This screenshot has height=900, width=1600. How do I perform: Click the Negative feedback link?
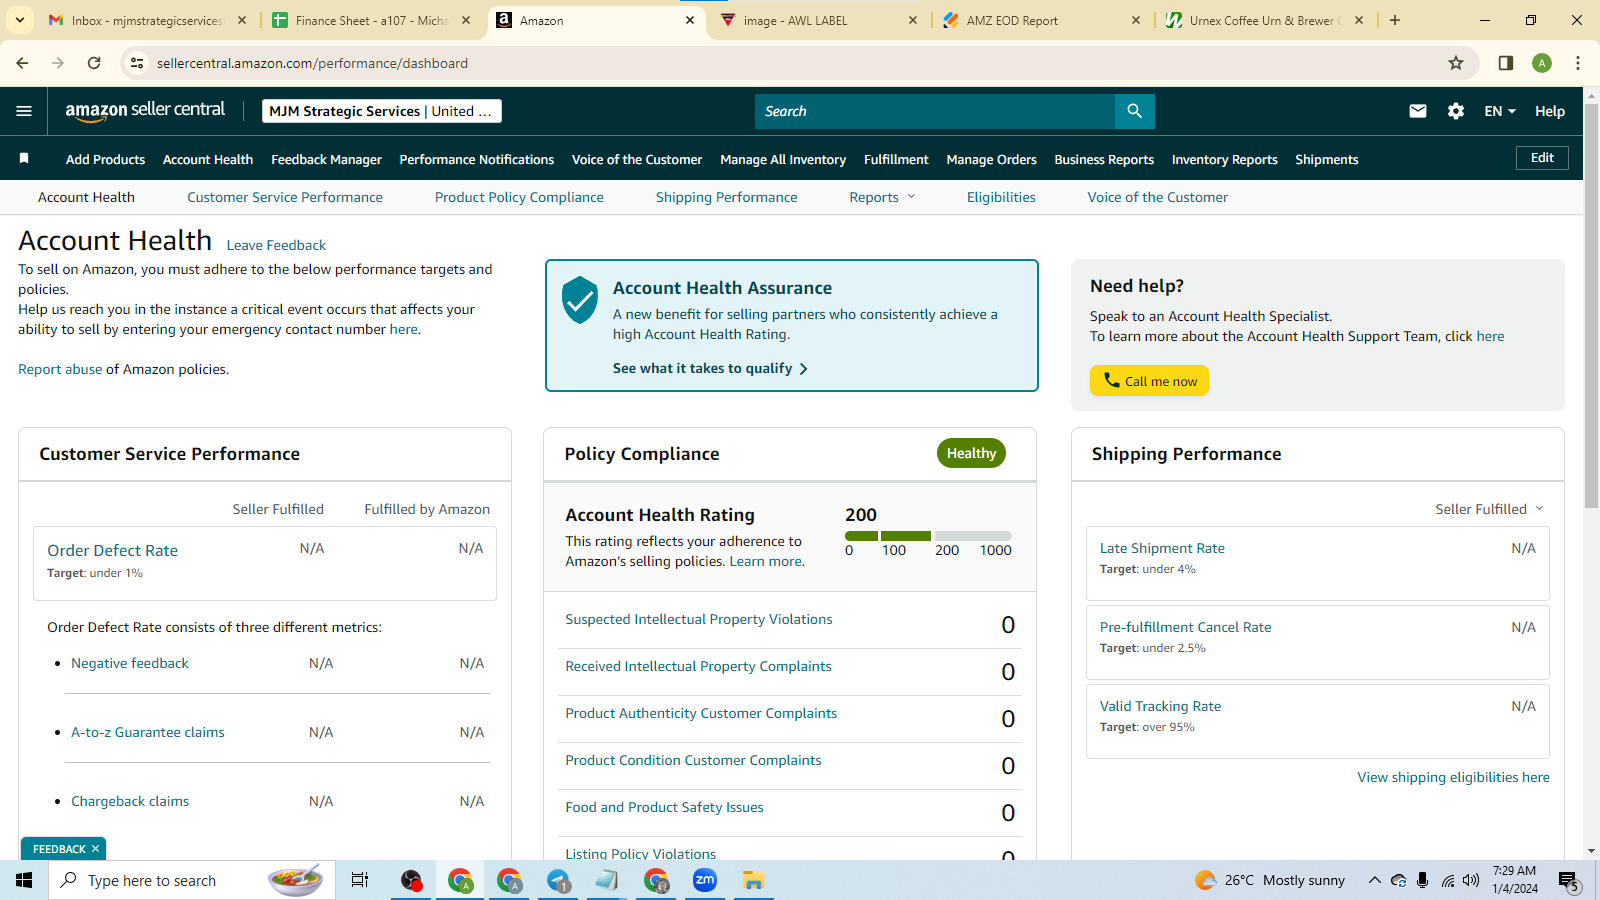(130, 663)
